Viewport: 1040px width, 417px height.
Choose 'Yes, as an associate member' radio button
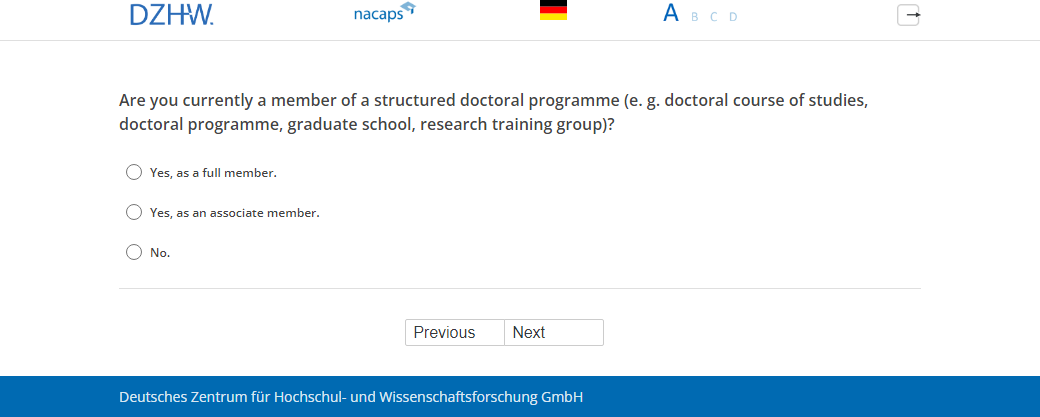tap(134, 213)
